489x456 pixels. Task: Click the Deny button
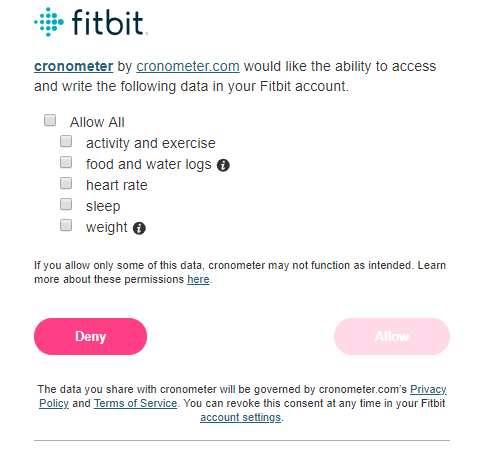(x=90, y=336)
